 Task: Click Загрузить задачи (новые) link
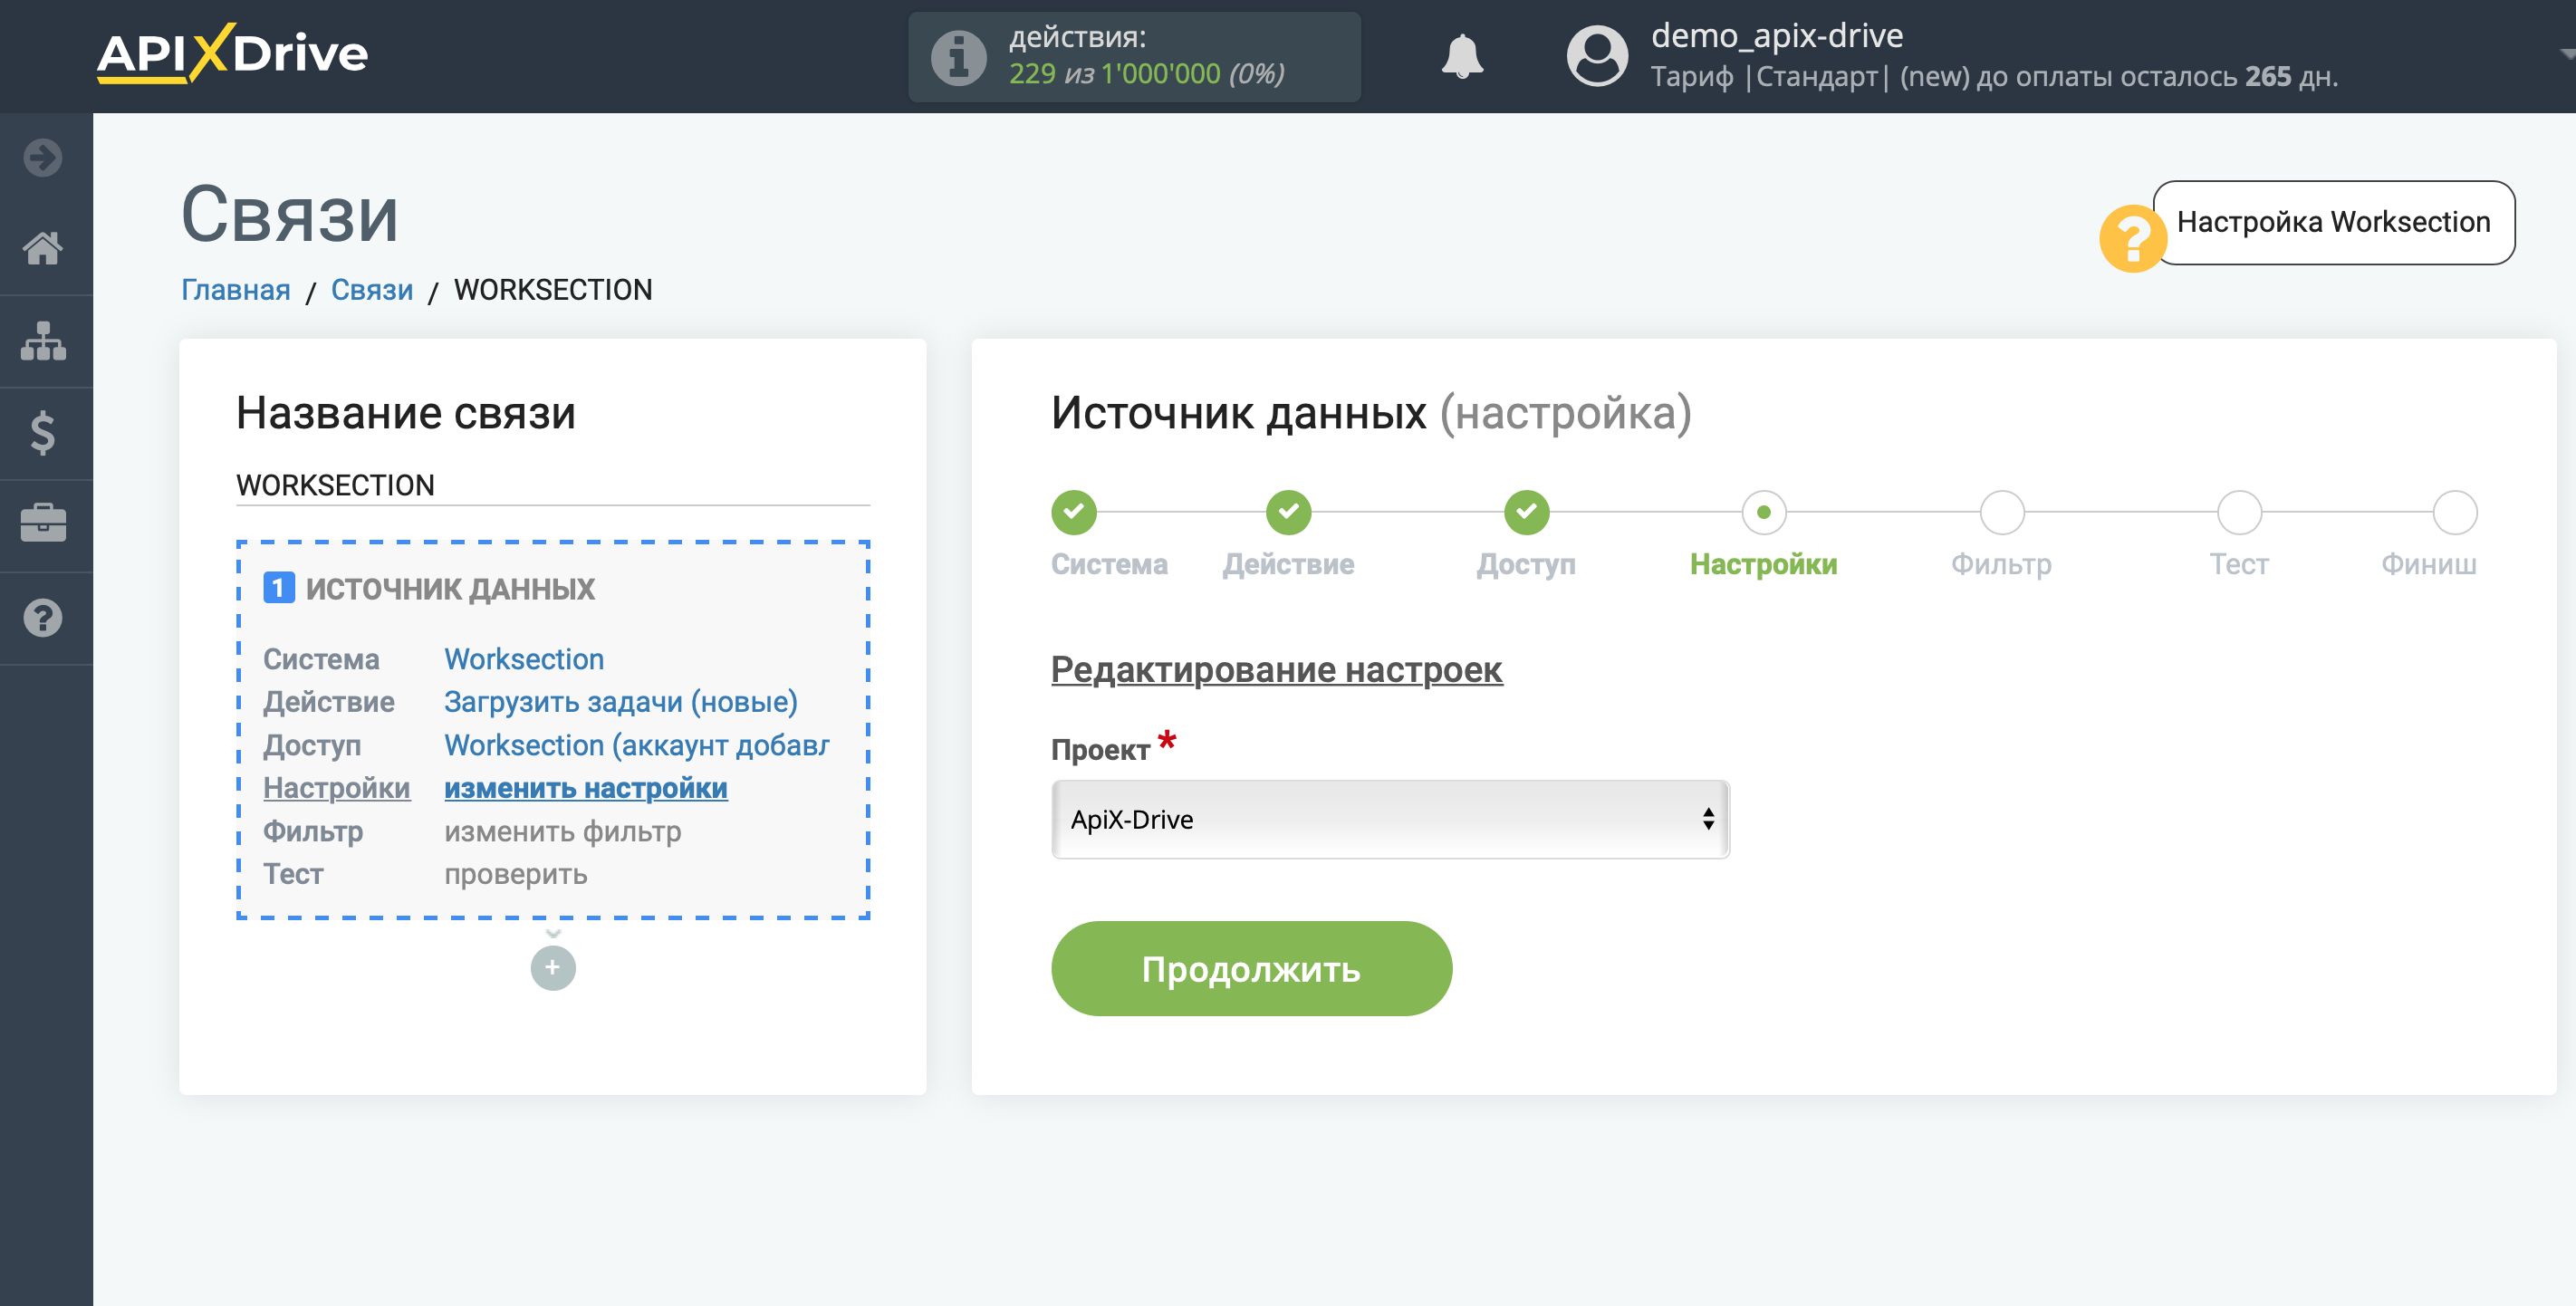pyautogui.click(x=621, y=702)
